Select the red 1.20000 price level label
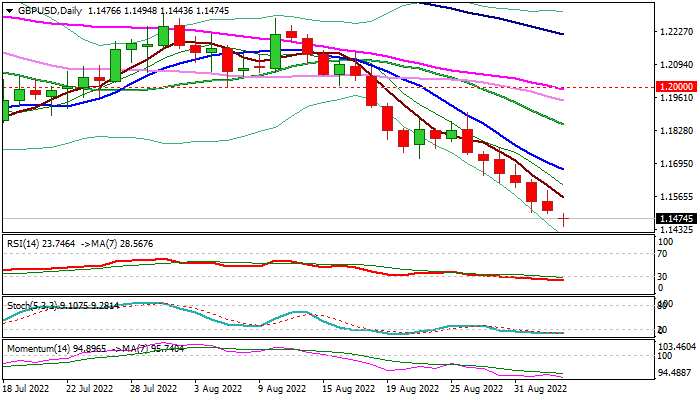The image size is (700, 400). click(677, 87)
